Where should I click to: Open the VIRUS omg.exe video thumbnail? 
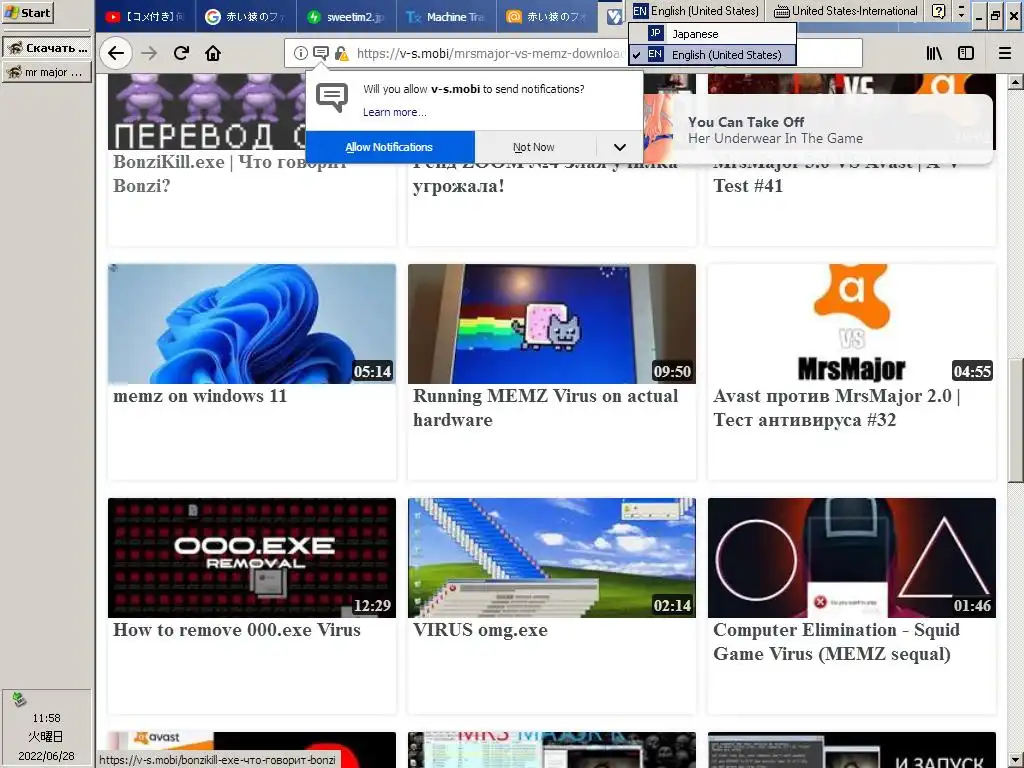pyautogui.click(x=552, y=558)
